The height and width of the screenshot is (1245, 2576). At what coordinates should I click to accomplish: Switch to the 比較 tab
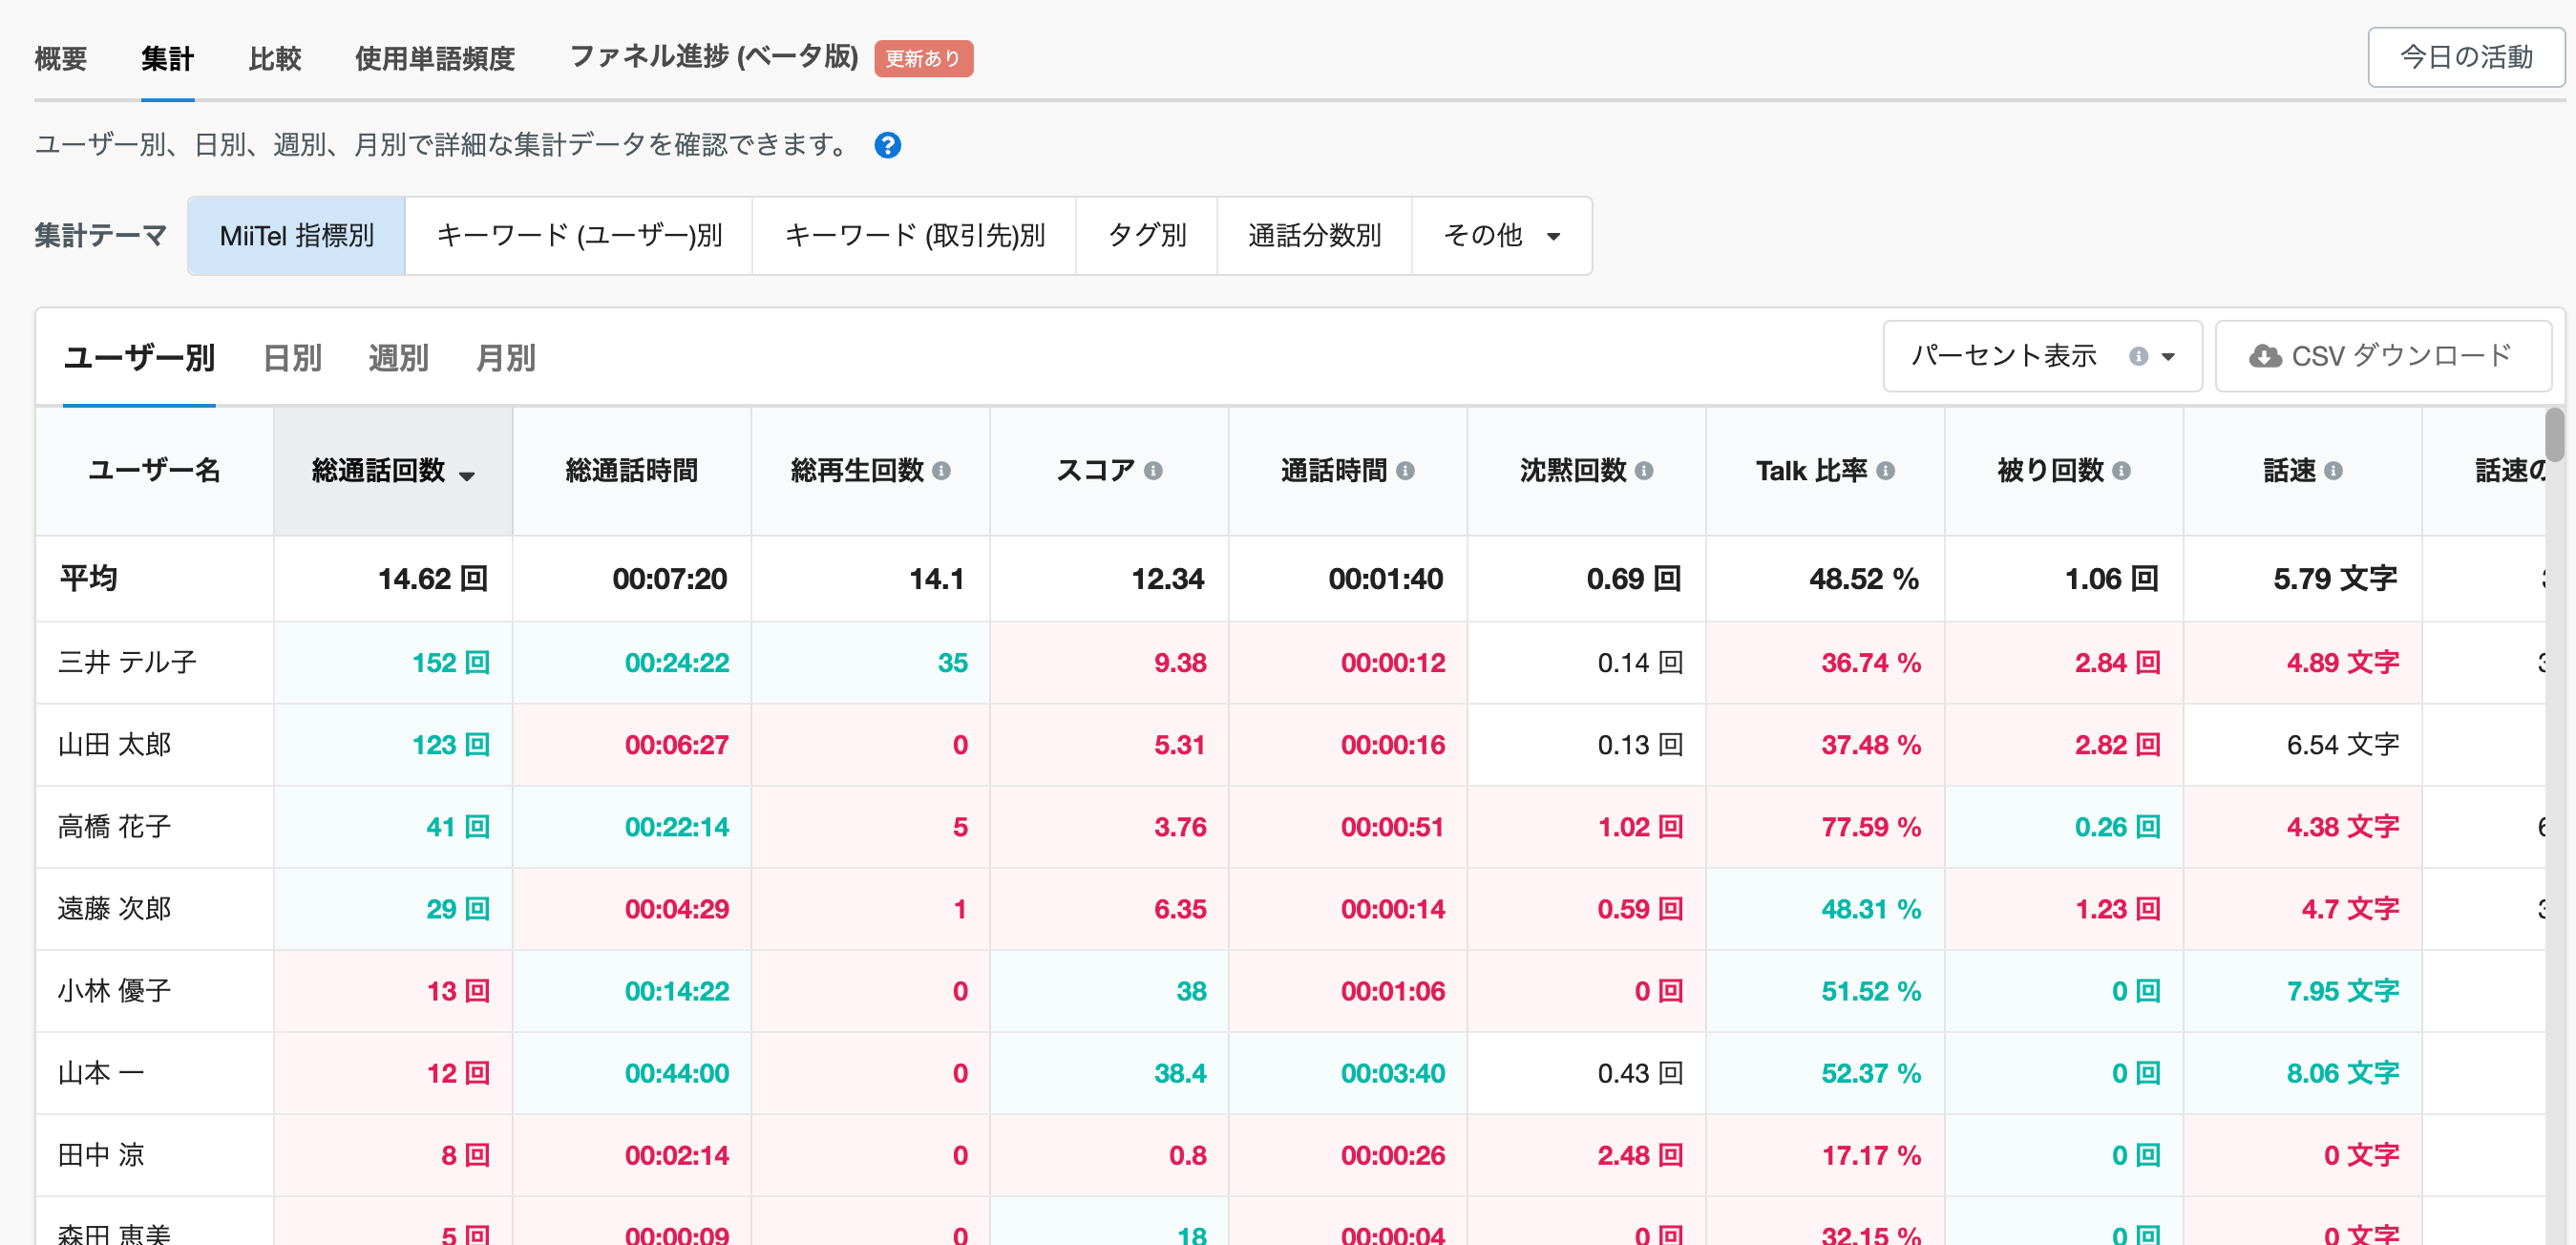point(275,59)
